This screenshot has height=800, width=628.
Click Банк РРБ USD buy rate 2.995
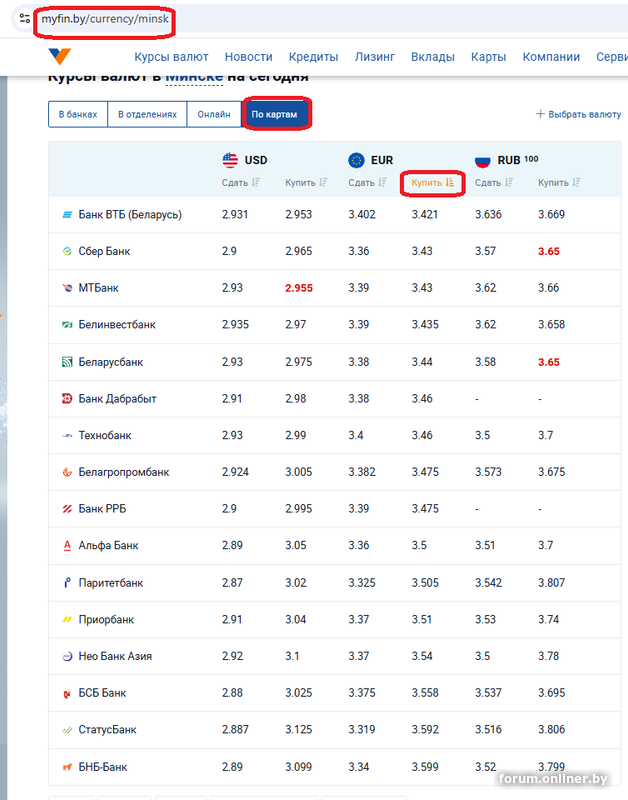point(298,509)
